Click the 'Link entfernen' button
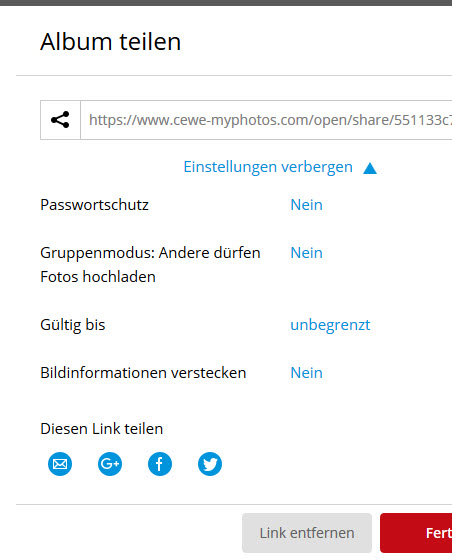 click(307, 533)
